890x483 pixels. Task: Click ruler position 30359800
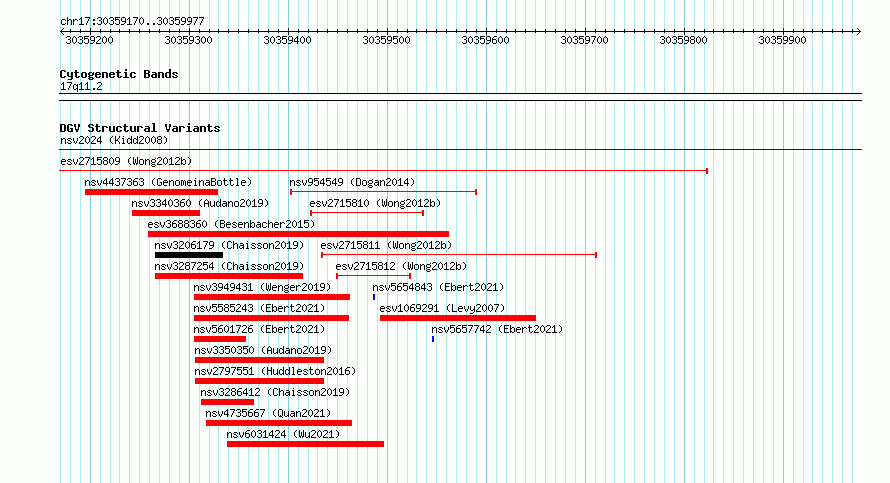683,40
